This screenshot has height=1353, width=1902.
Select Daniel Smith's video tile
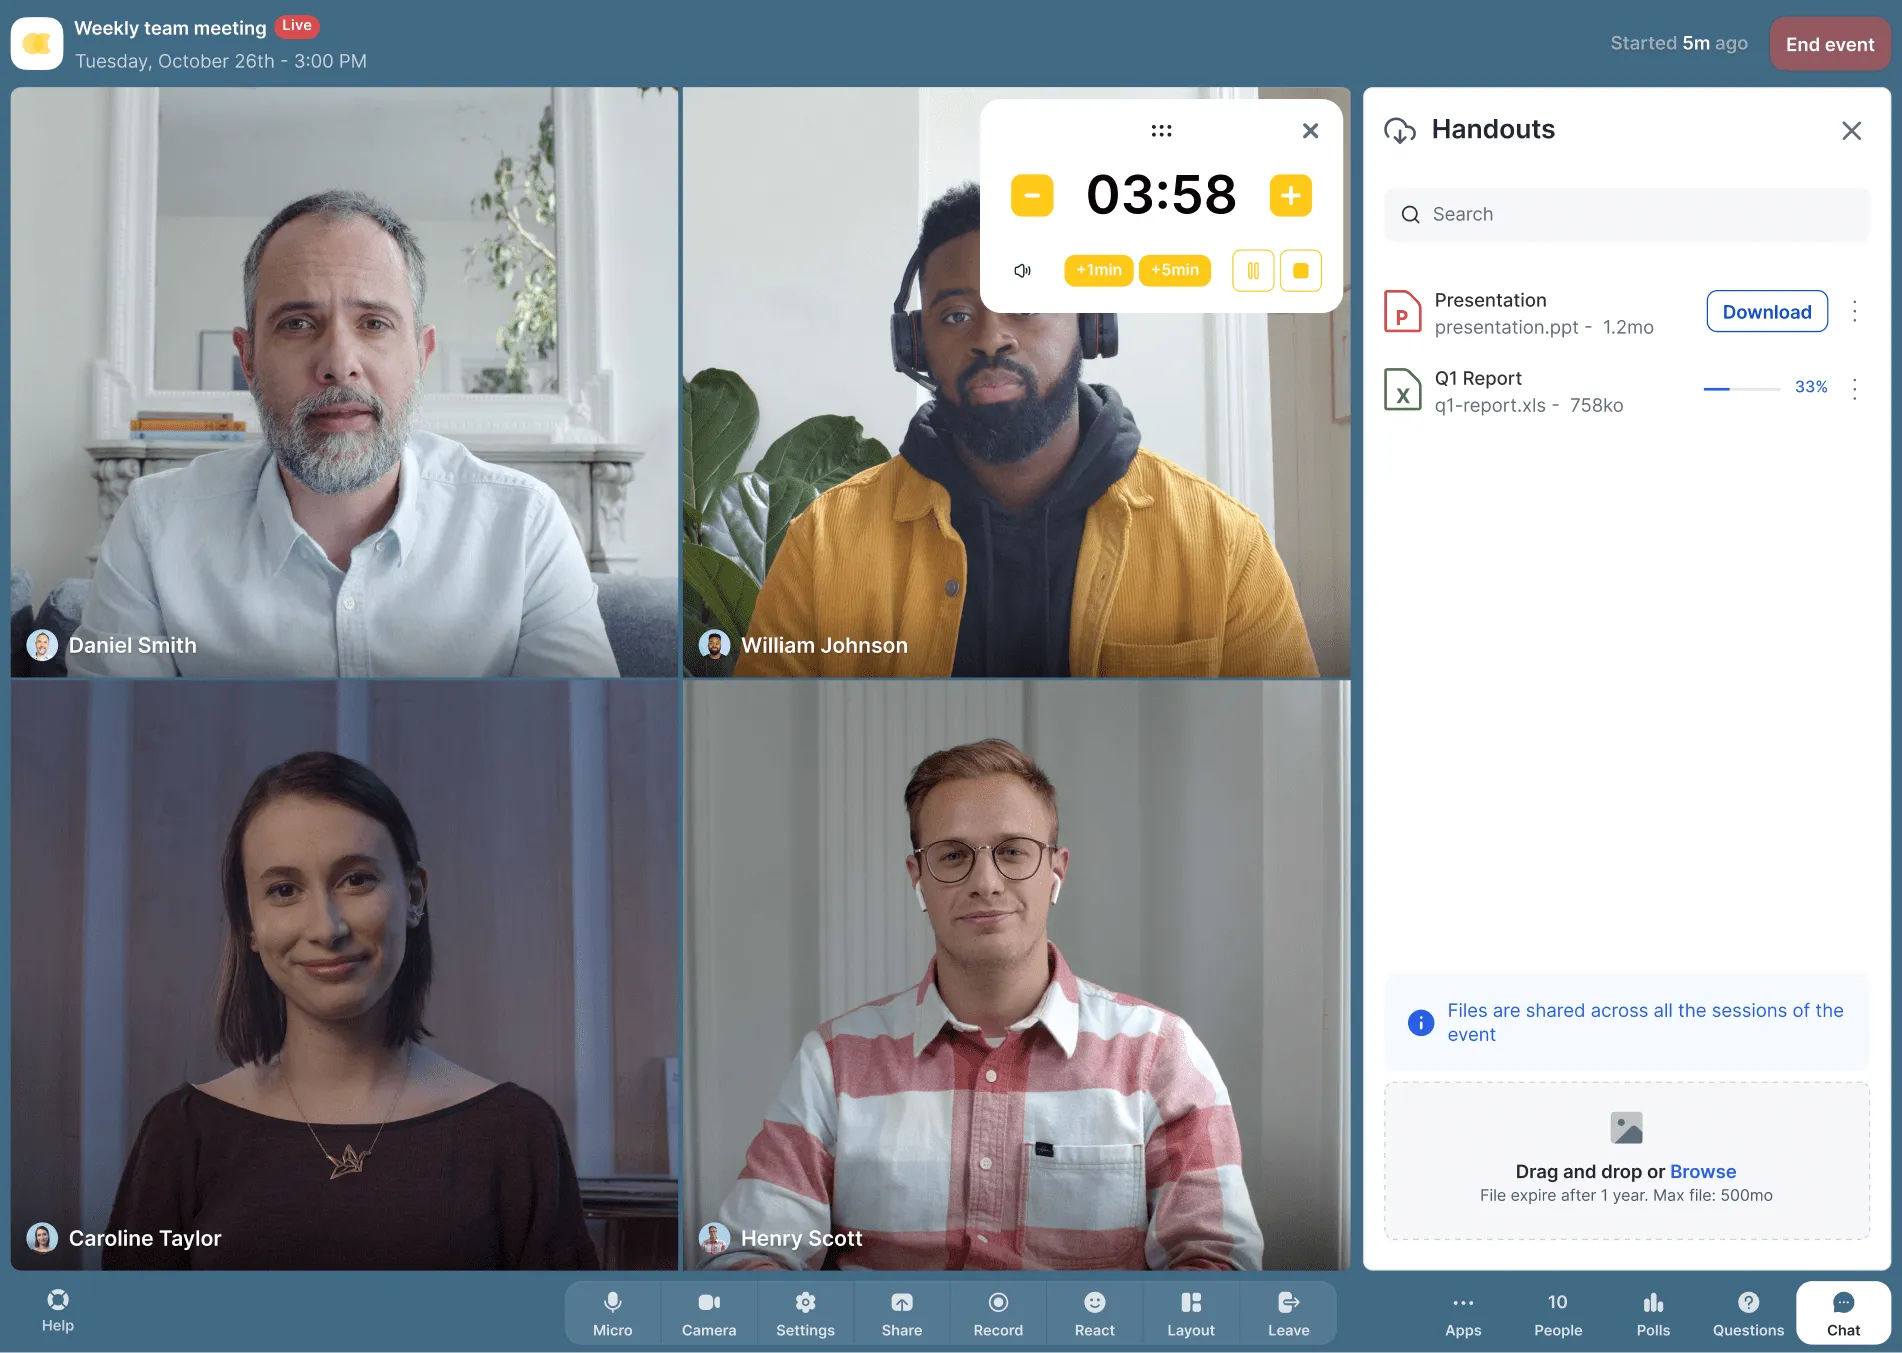(344, 382)
